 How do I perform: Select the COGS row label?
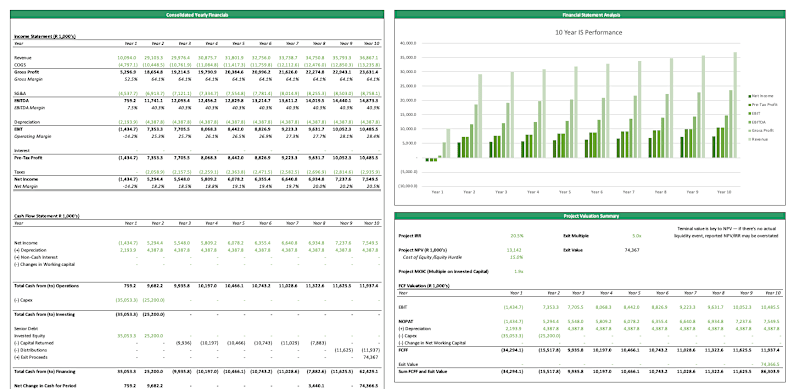tap(19, 65)
